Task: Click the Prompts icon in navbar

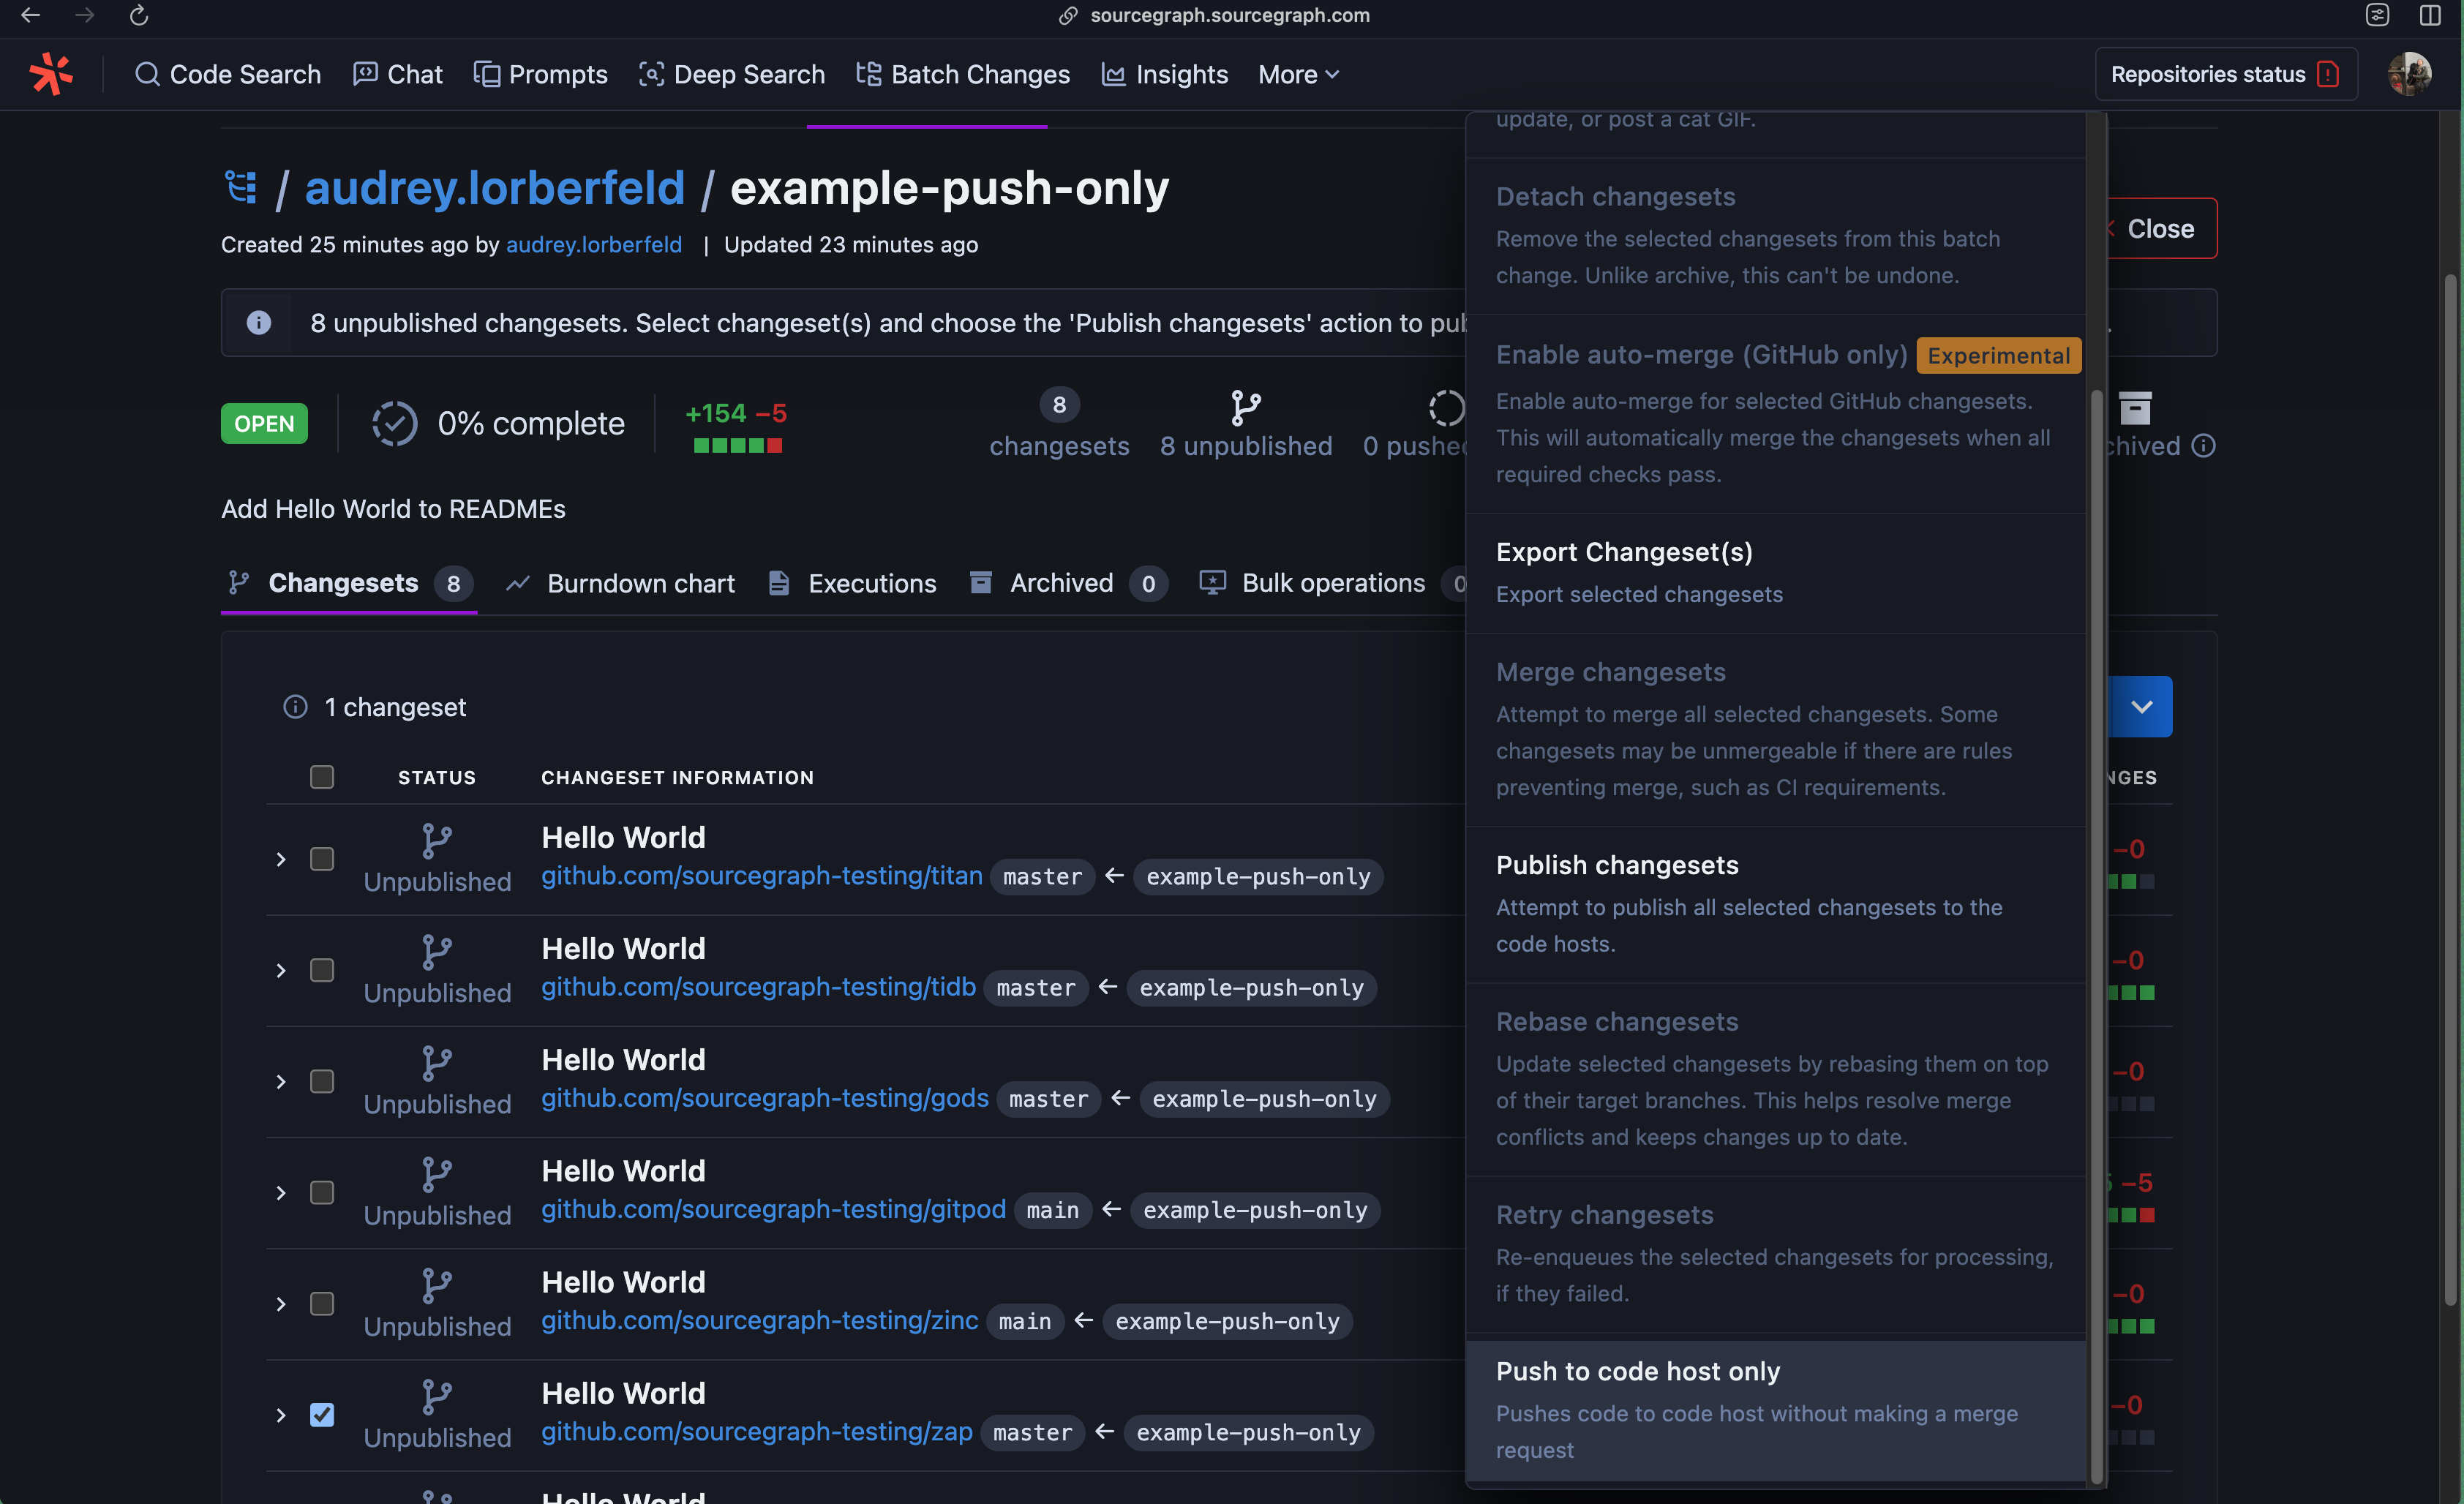Action: point(486,74)
